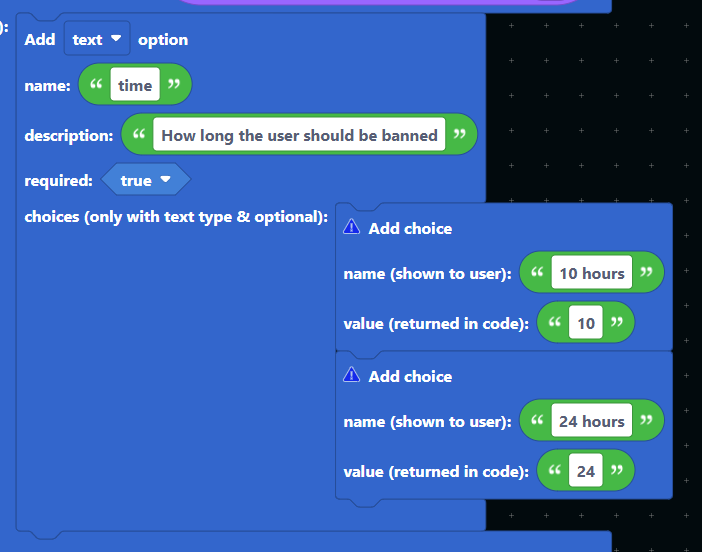Click 'name (shown to user):' label beside '24 hours'
The image size is (702, 552).
point(428,422)
